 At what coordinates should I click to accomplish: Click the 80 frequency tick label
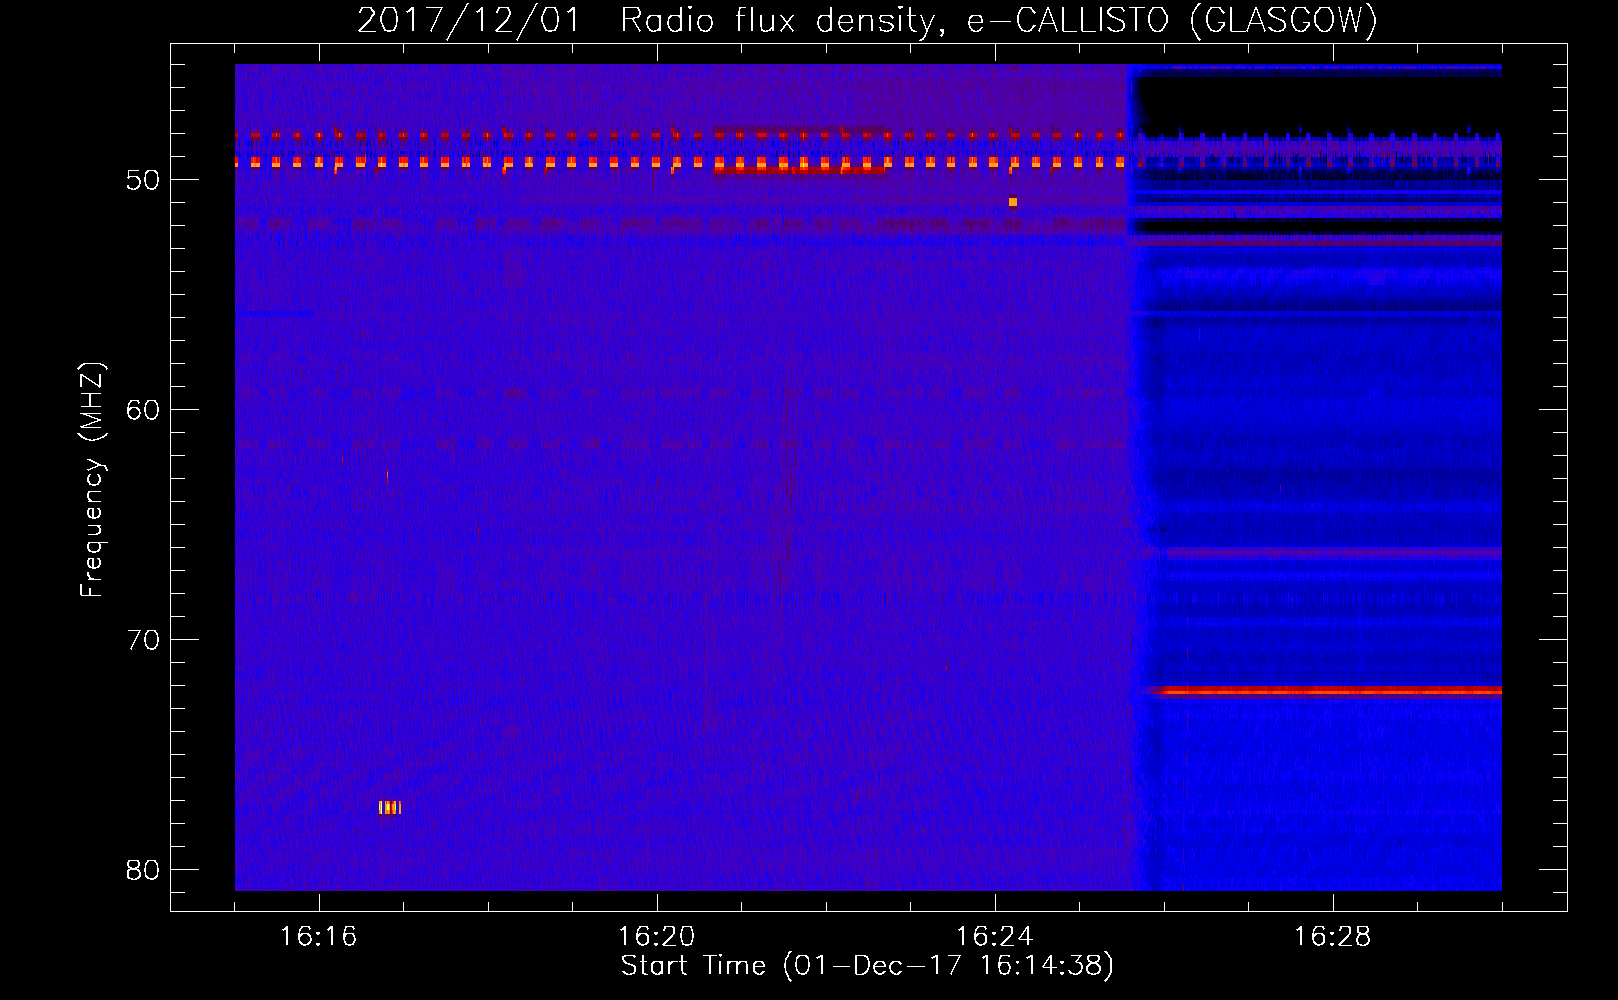[143, 870]
